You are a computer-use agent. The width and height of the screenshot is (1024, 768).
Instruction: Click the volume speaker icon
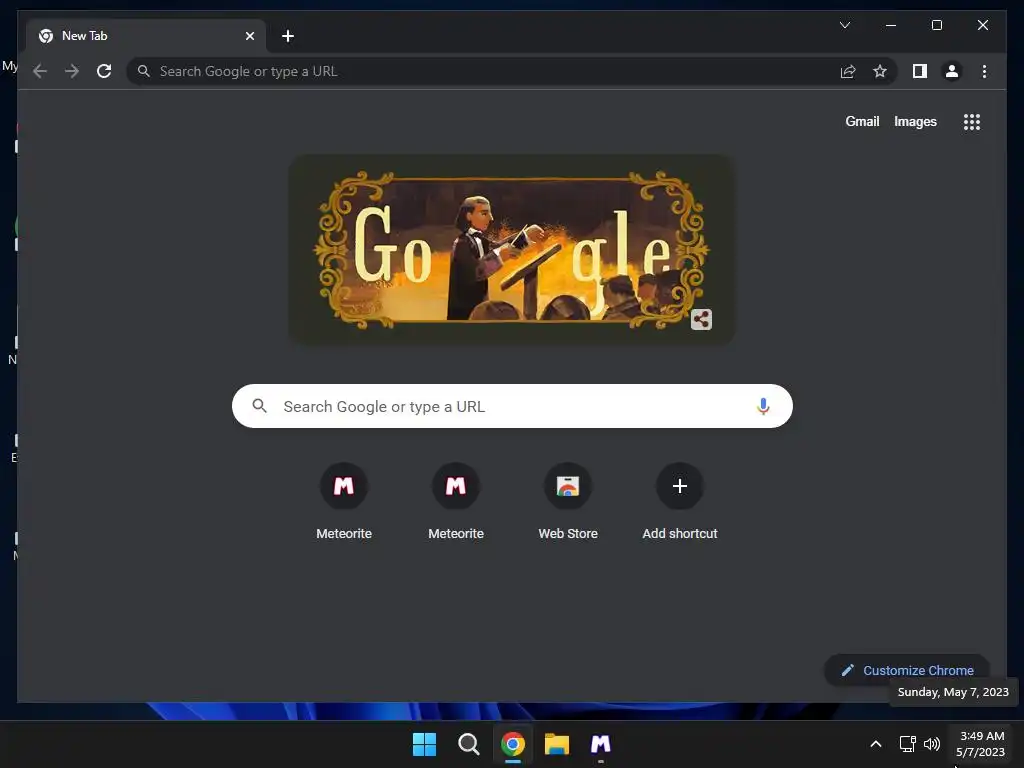click(x=932, y=744)
